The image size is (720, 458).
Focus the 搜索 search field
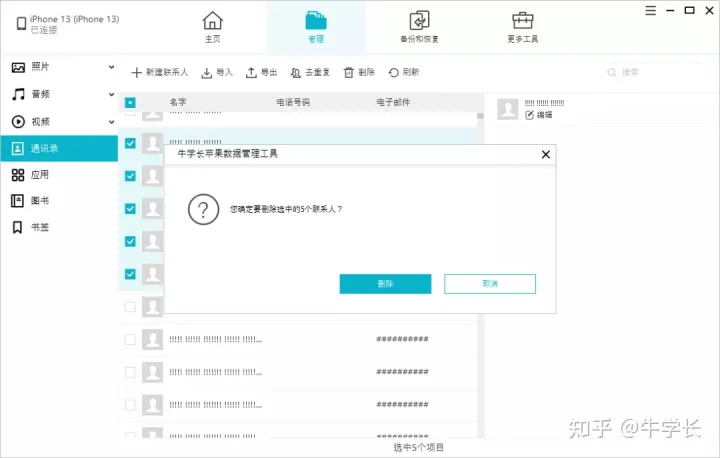tap(652, 72)
